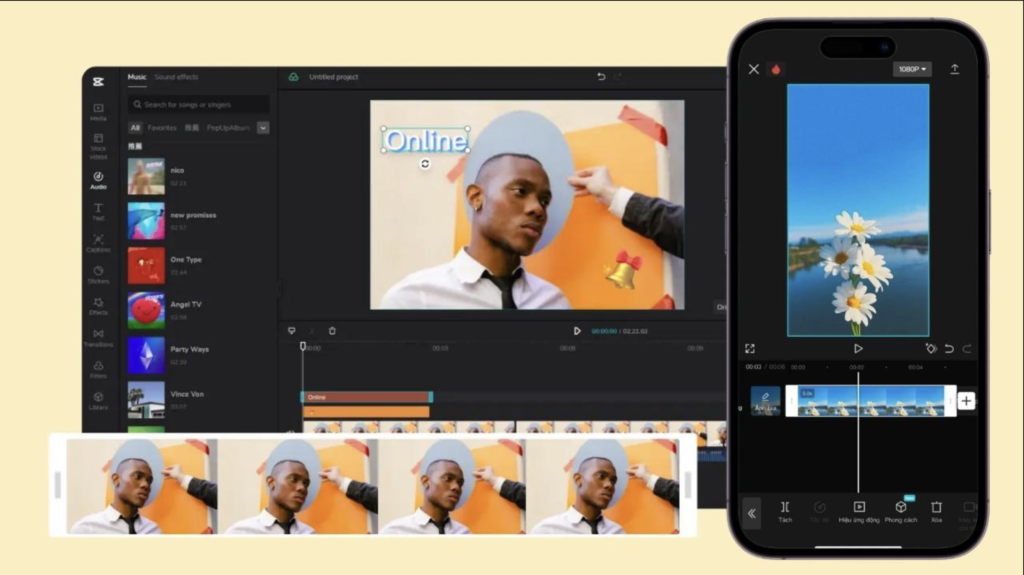This screenshot has height=575, width=1024.
Task: Tap the Tách split tool on phone
Action: 785,512
